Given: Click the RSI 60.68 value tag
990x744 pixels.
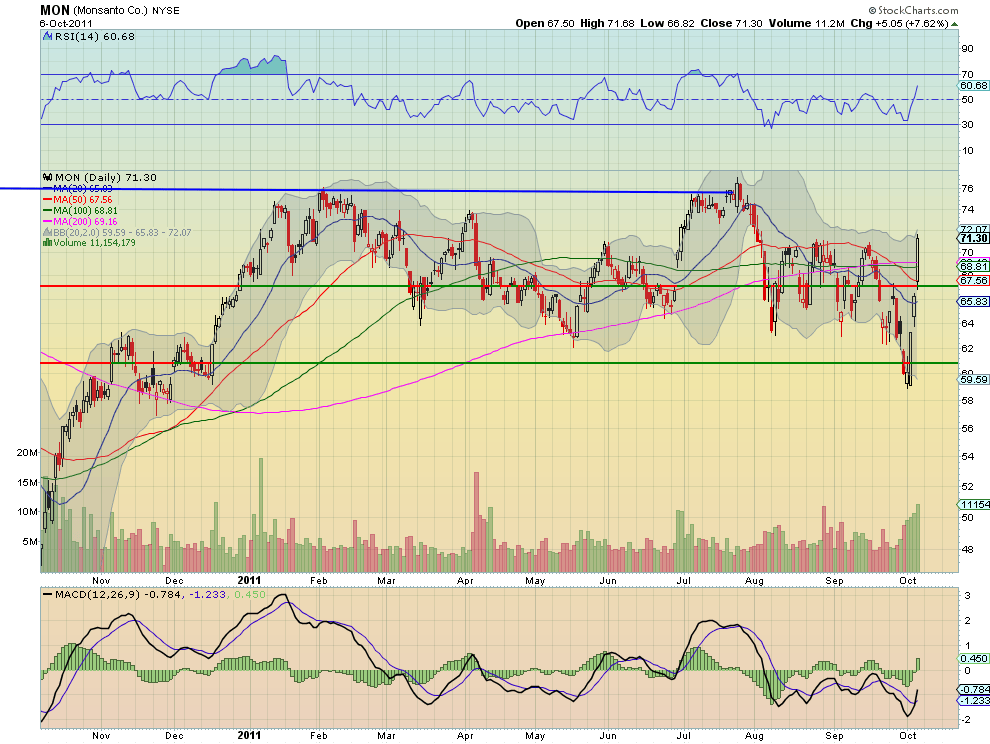Looking at the screenshot, I should click(x=974, y=85).
